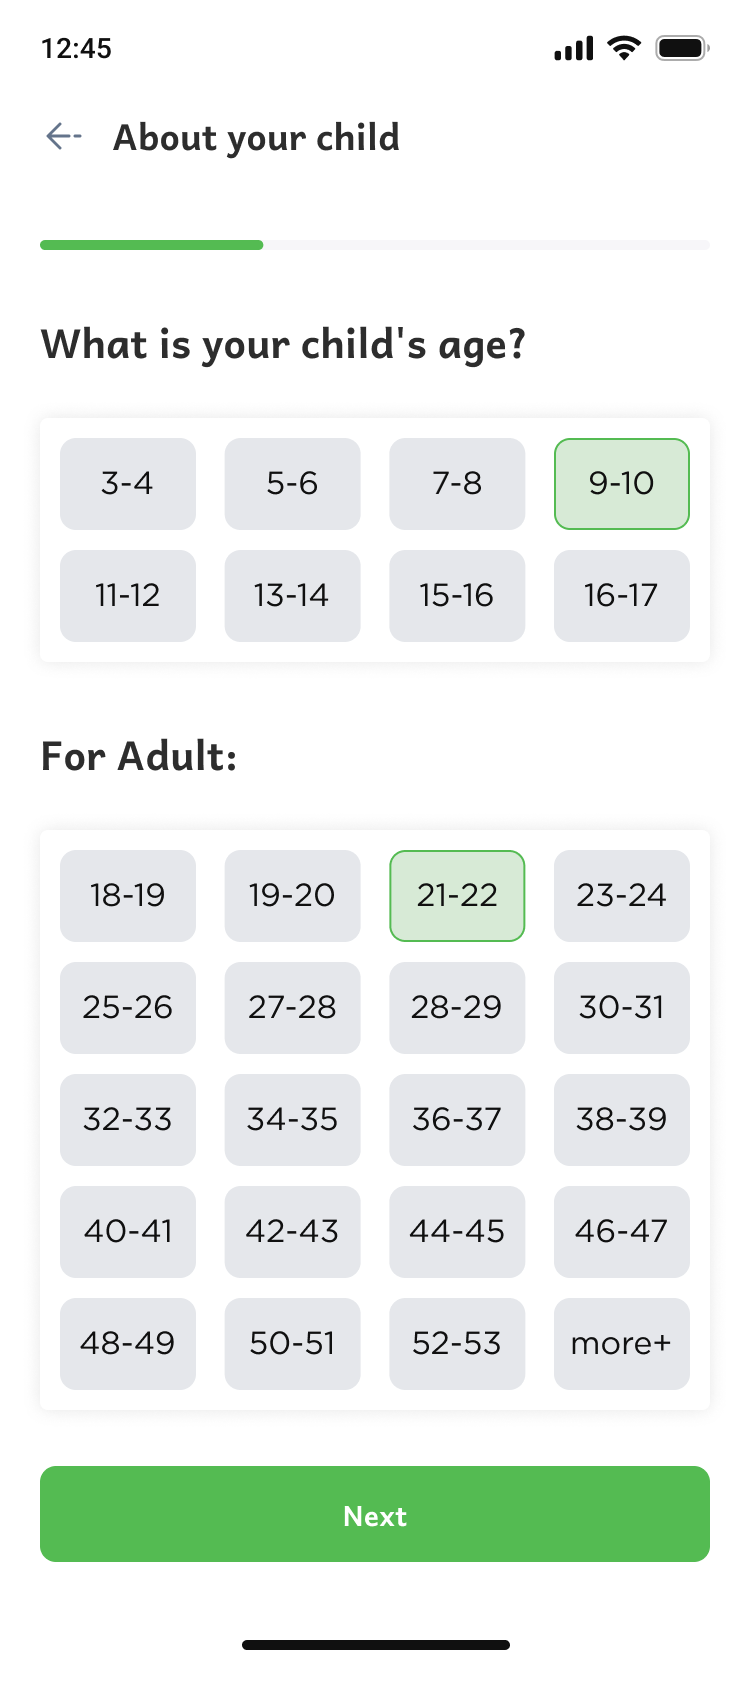Select the 16-17 age option
Image resolution: width=750 pixels, height=1682 pixels.
pyautogui.click(x=622, y=596)
